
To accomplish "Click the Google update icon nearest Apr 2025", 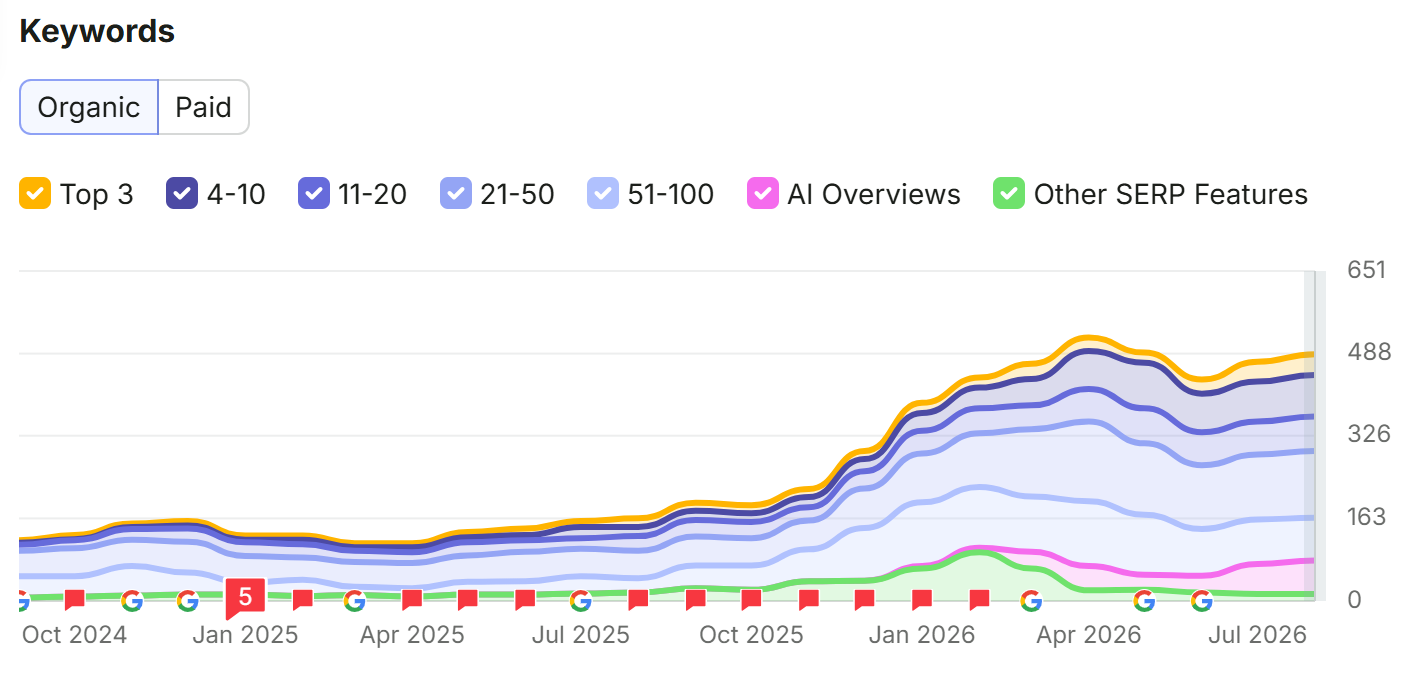I will coord(354,600).
